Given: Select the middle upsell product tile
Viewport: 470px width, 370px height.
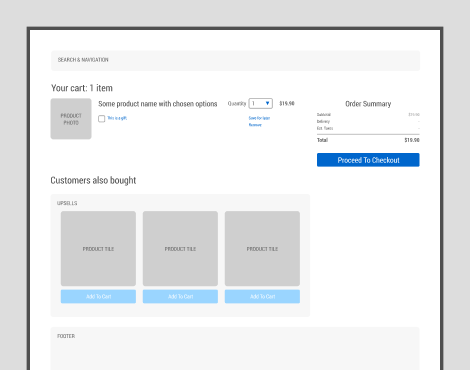Looking at the screenshot, I should [x=180, y=248].
